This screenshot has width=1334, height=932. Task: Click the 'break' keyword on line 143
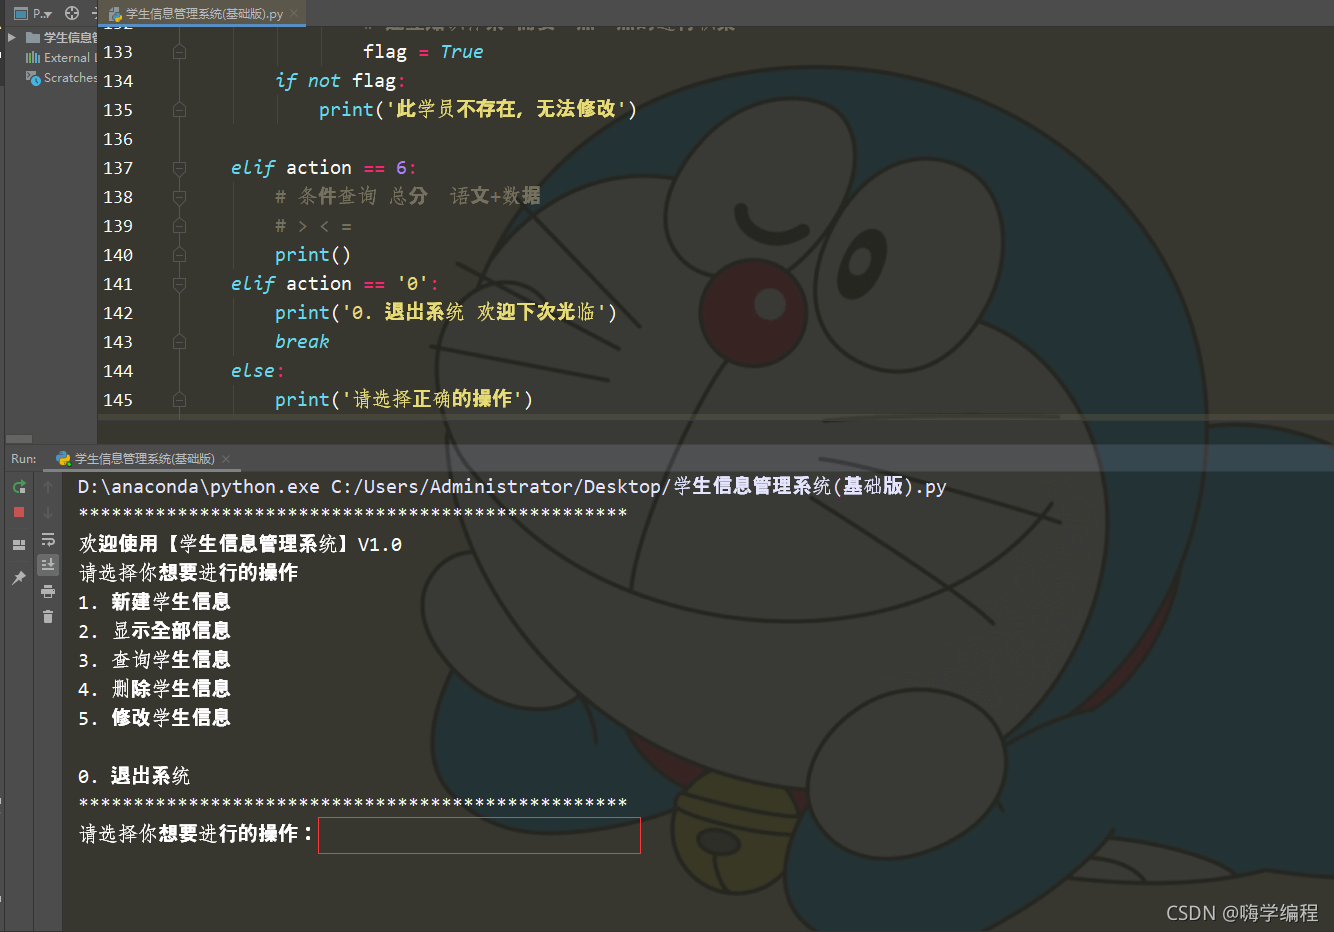click(302, 342)
